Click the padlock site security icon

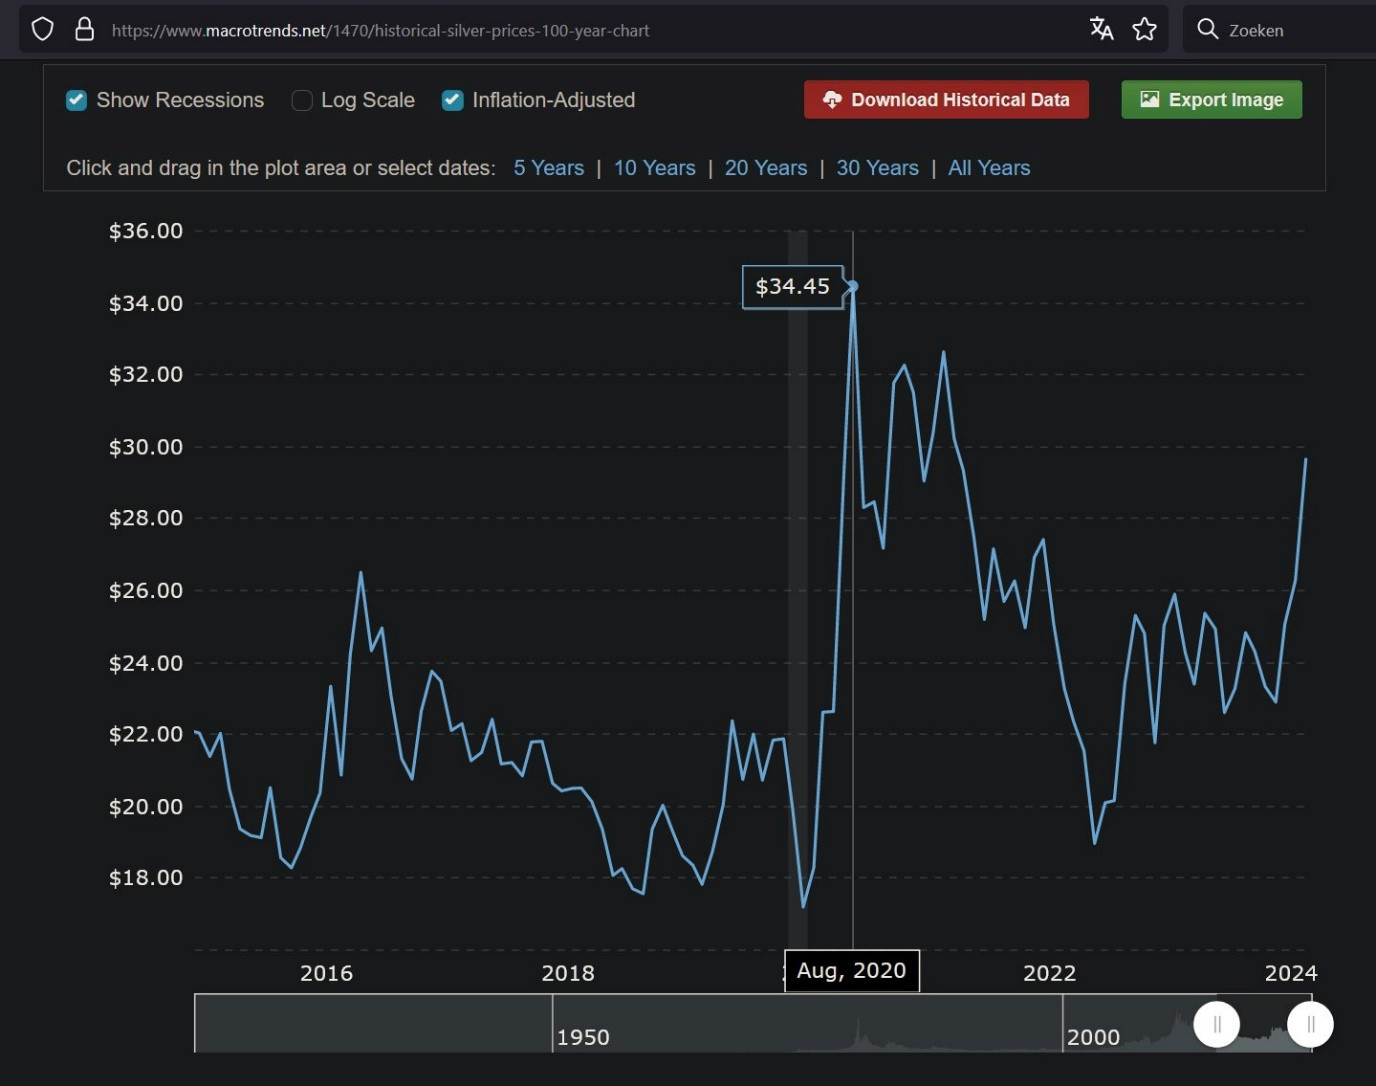(x=85, y=29)
